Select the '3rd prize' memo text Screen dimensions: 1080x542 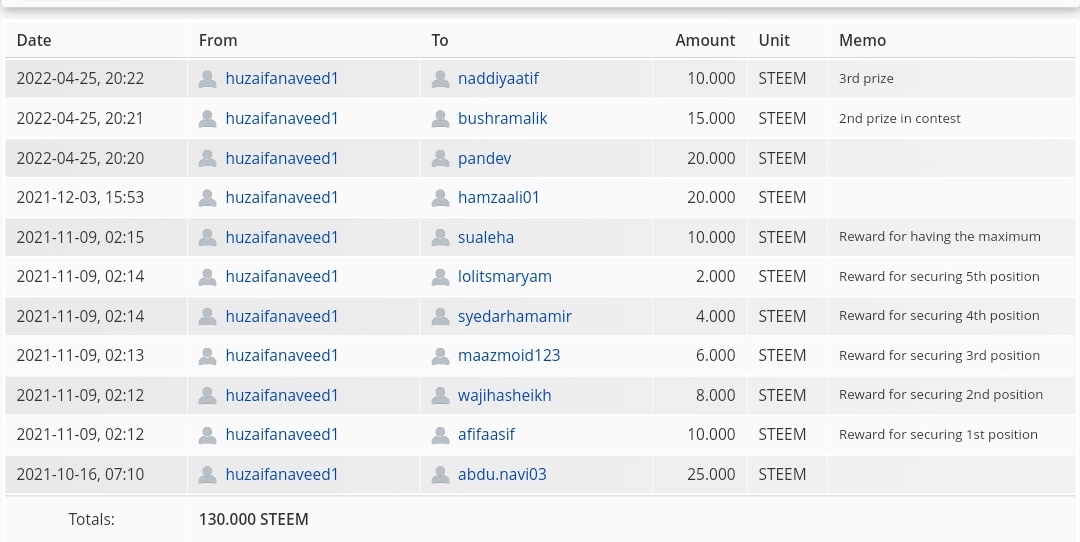coord(866,79)
